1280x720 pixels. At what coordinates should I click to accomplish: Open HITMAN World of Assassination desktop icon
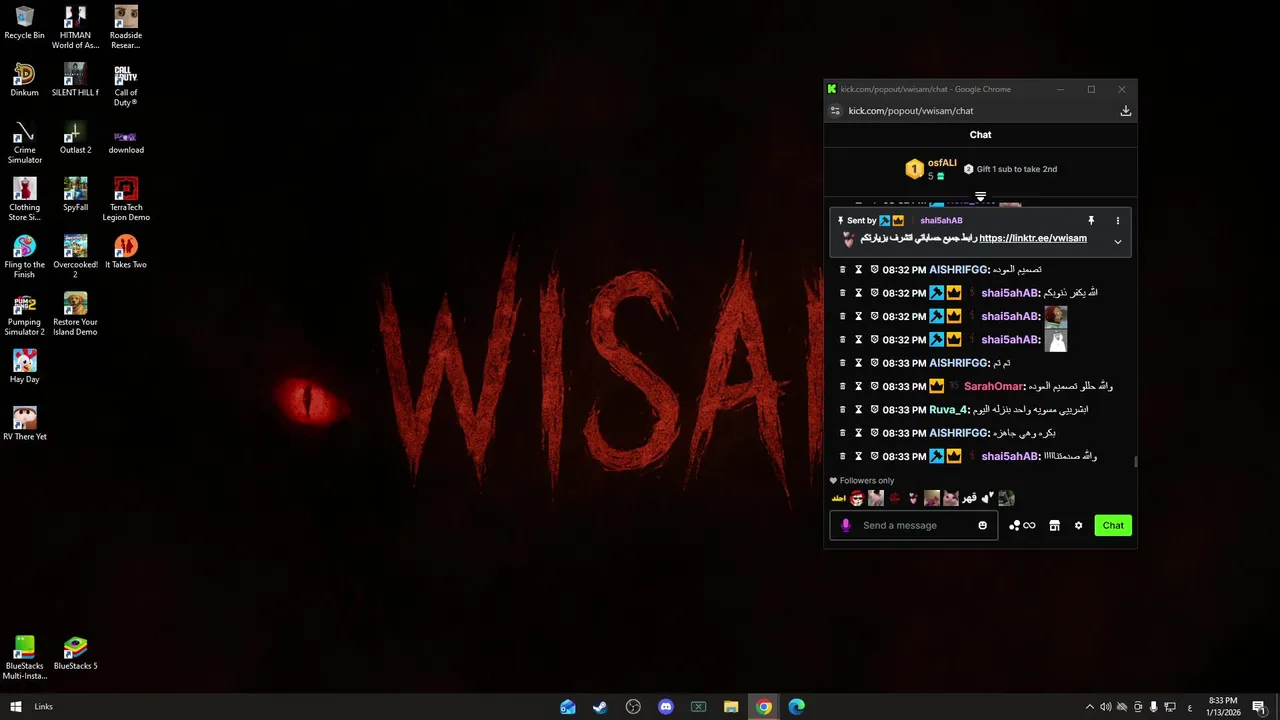pyautogui.click(x=75, y=28)
